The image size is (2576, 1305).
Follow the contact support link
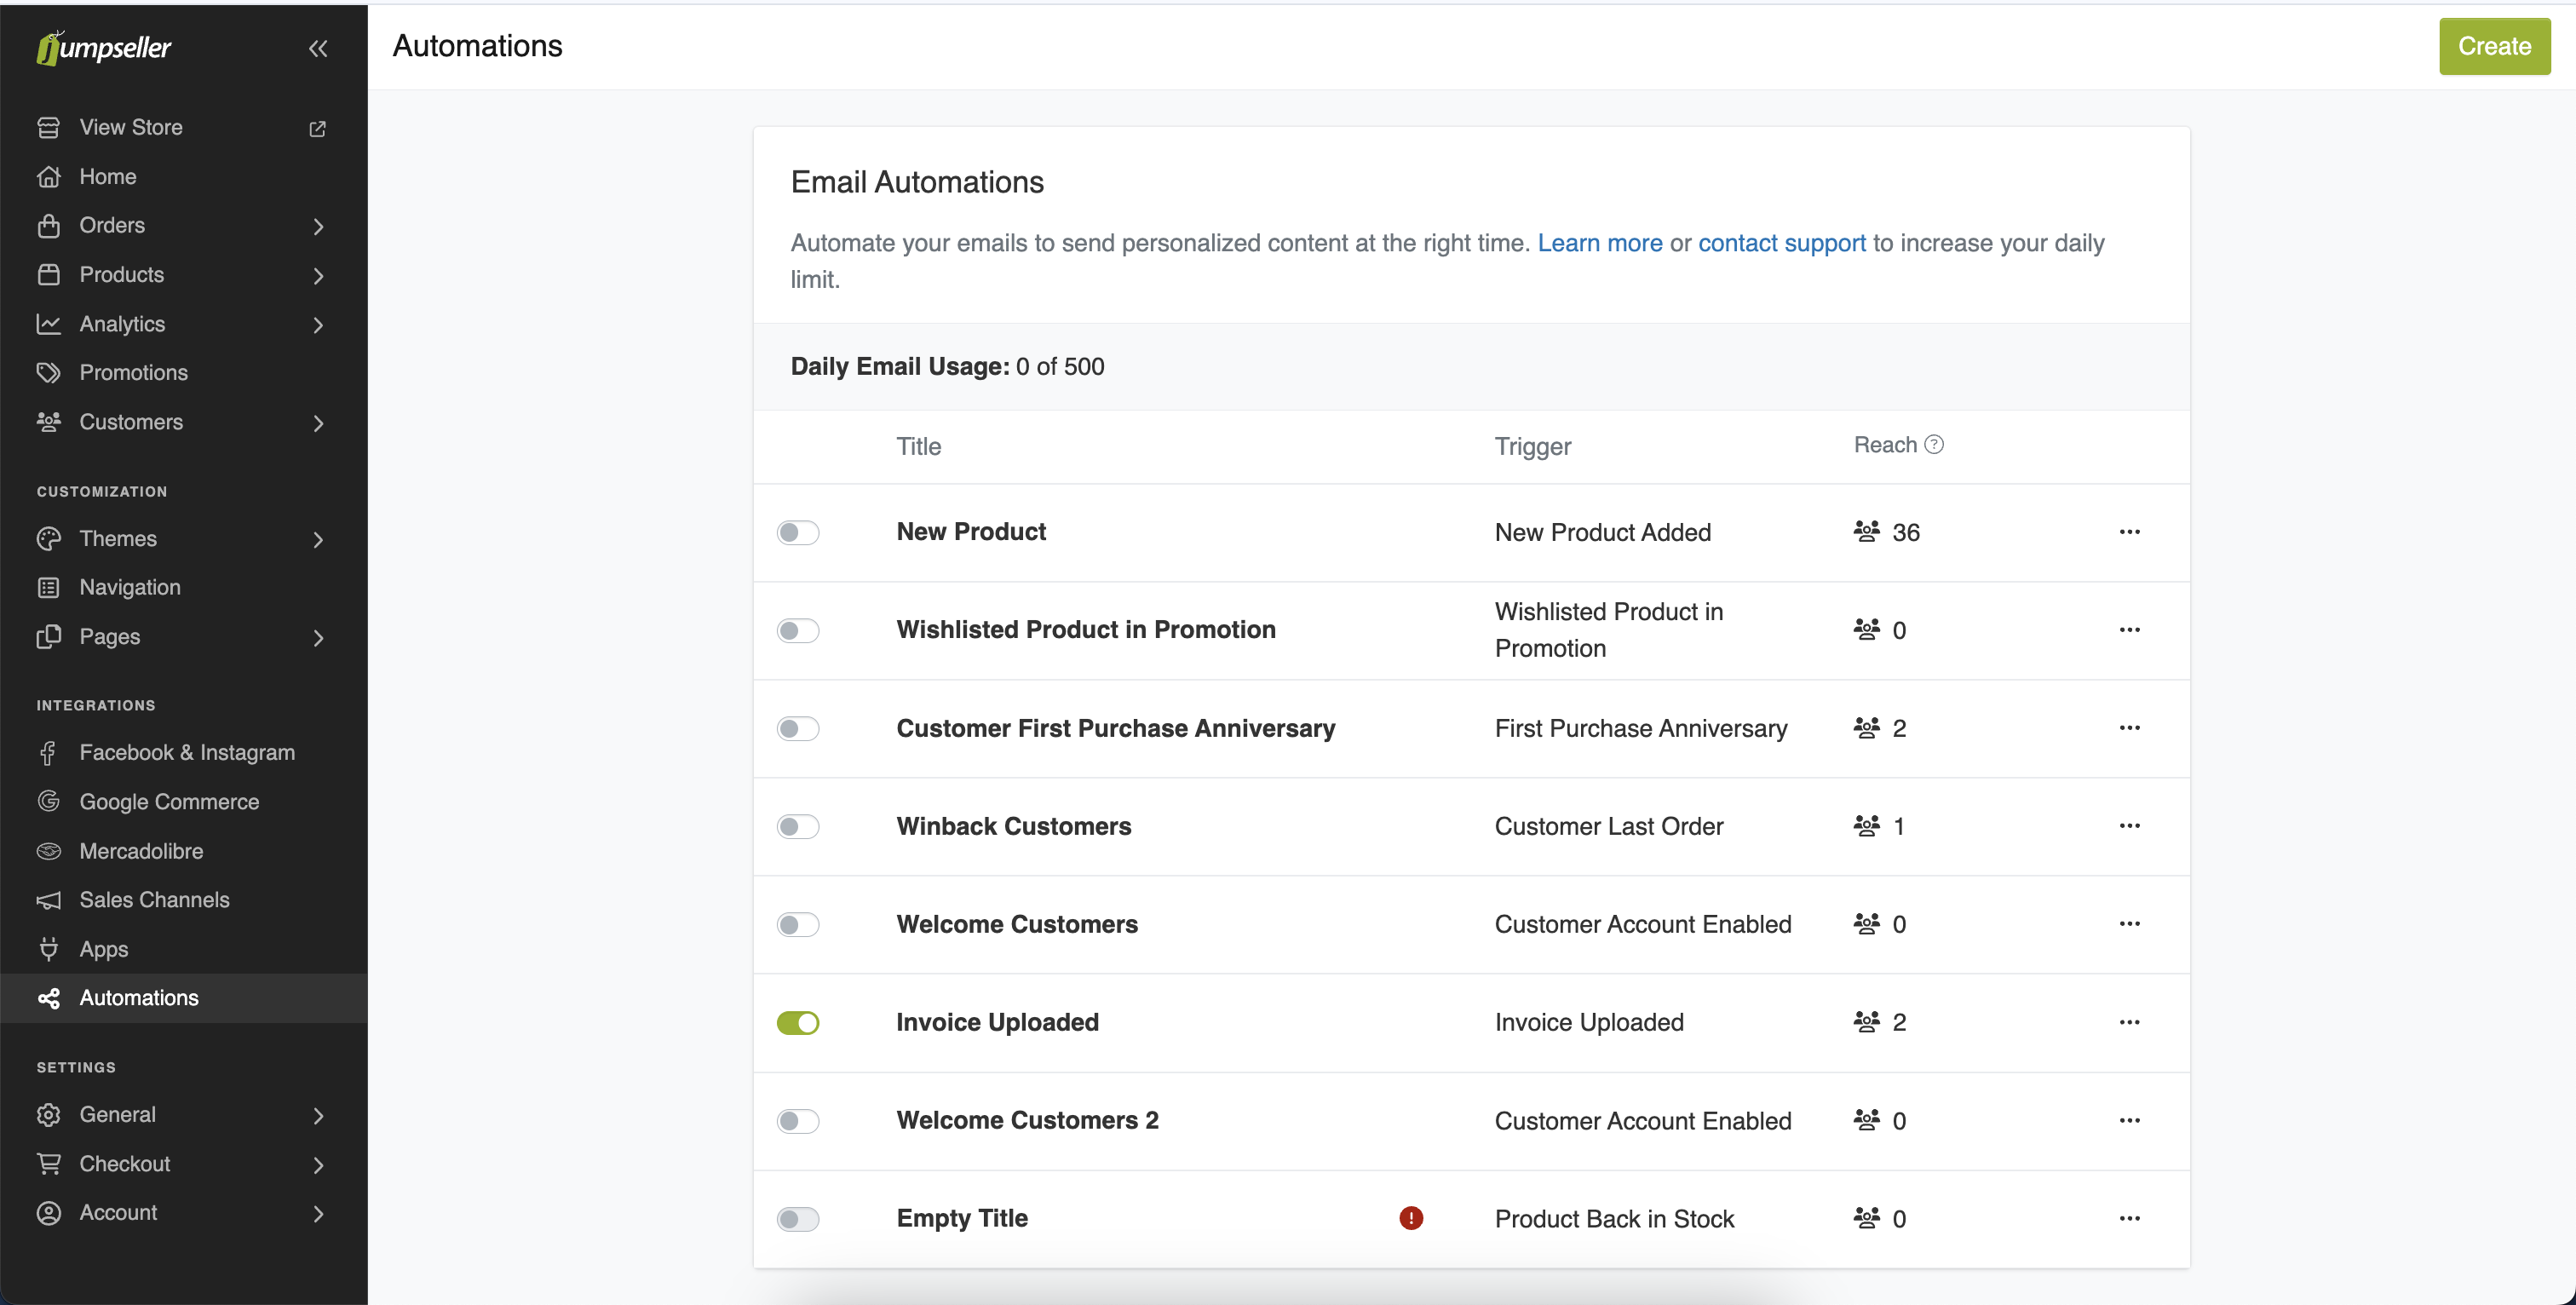click(1781, 243)
